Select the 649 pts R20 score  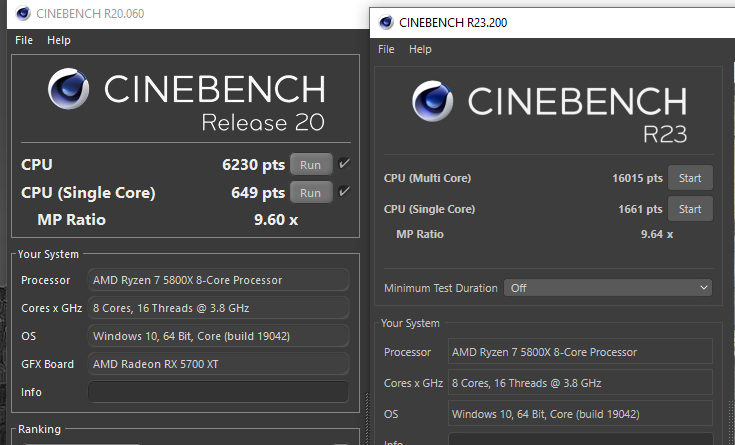(x=258, y=193)
